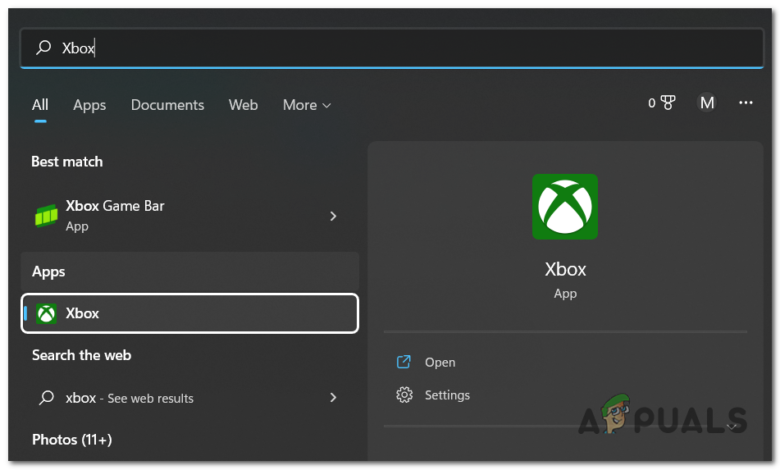The width and height of the screenshot is (780, 470).
Task: Expand more actions chevron in preview pane
Action: pos(731,426)
